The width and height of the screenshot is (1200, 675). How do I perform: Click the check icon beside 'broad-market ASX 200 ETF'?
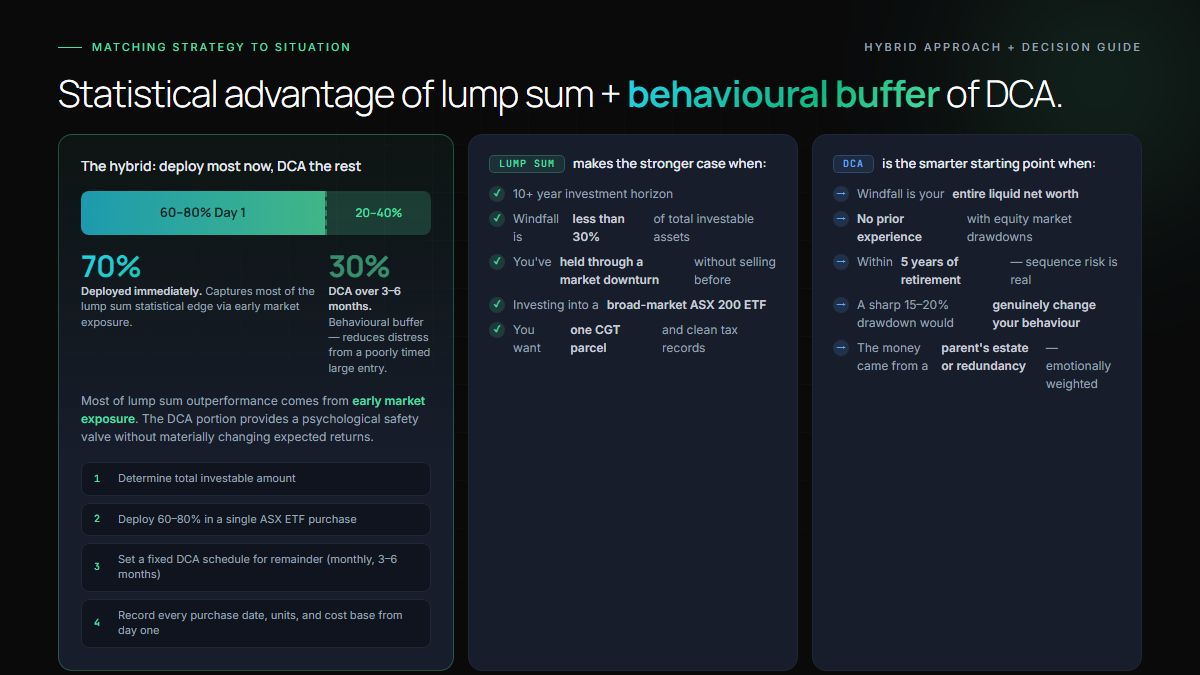[497, 305]
